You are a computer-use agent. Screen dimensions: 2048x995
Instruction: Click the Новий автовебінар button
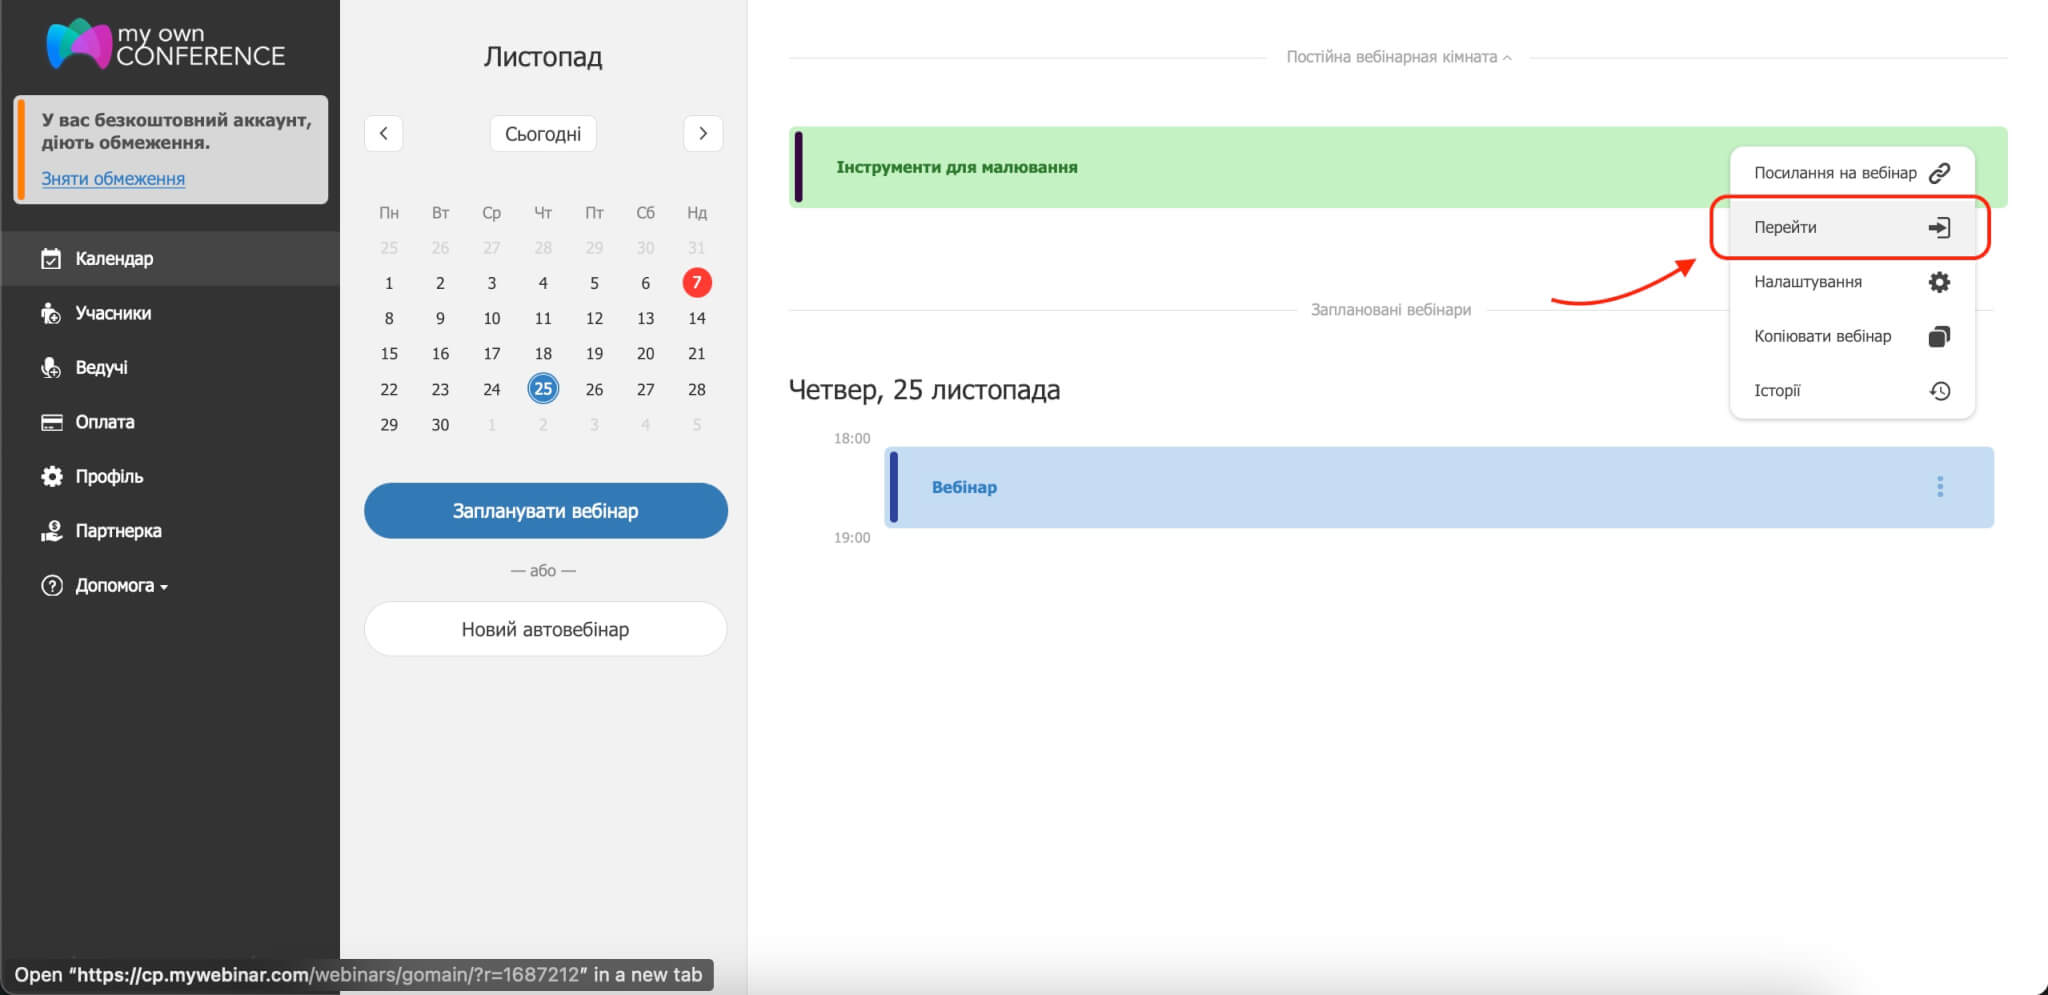(545, 629)
